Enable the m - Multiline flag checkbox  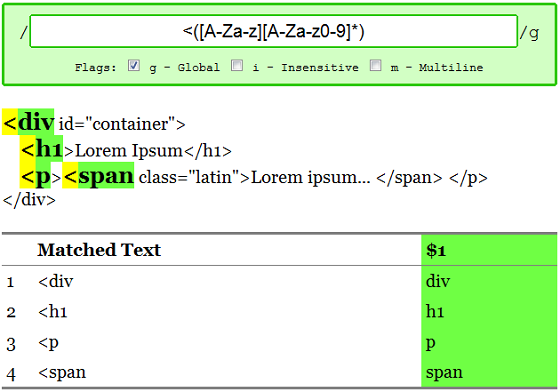(375, 66)
